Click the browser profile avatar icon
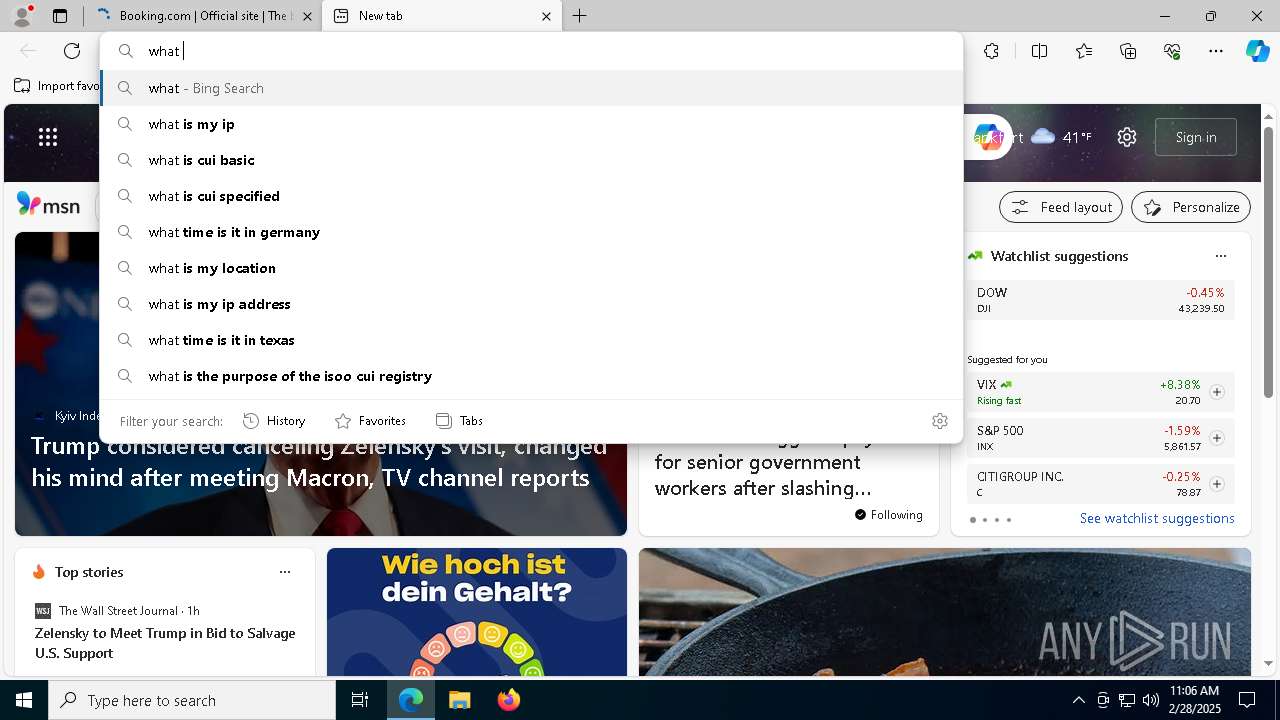This screenshot has height=720, width=1280. click(x=21, y=16)
